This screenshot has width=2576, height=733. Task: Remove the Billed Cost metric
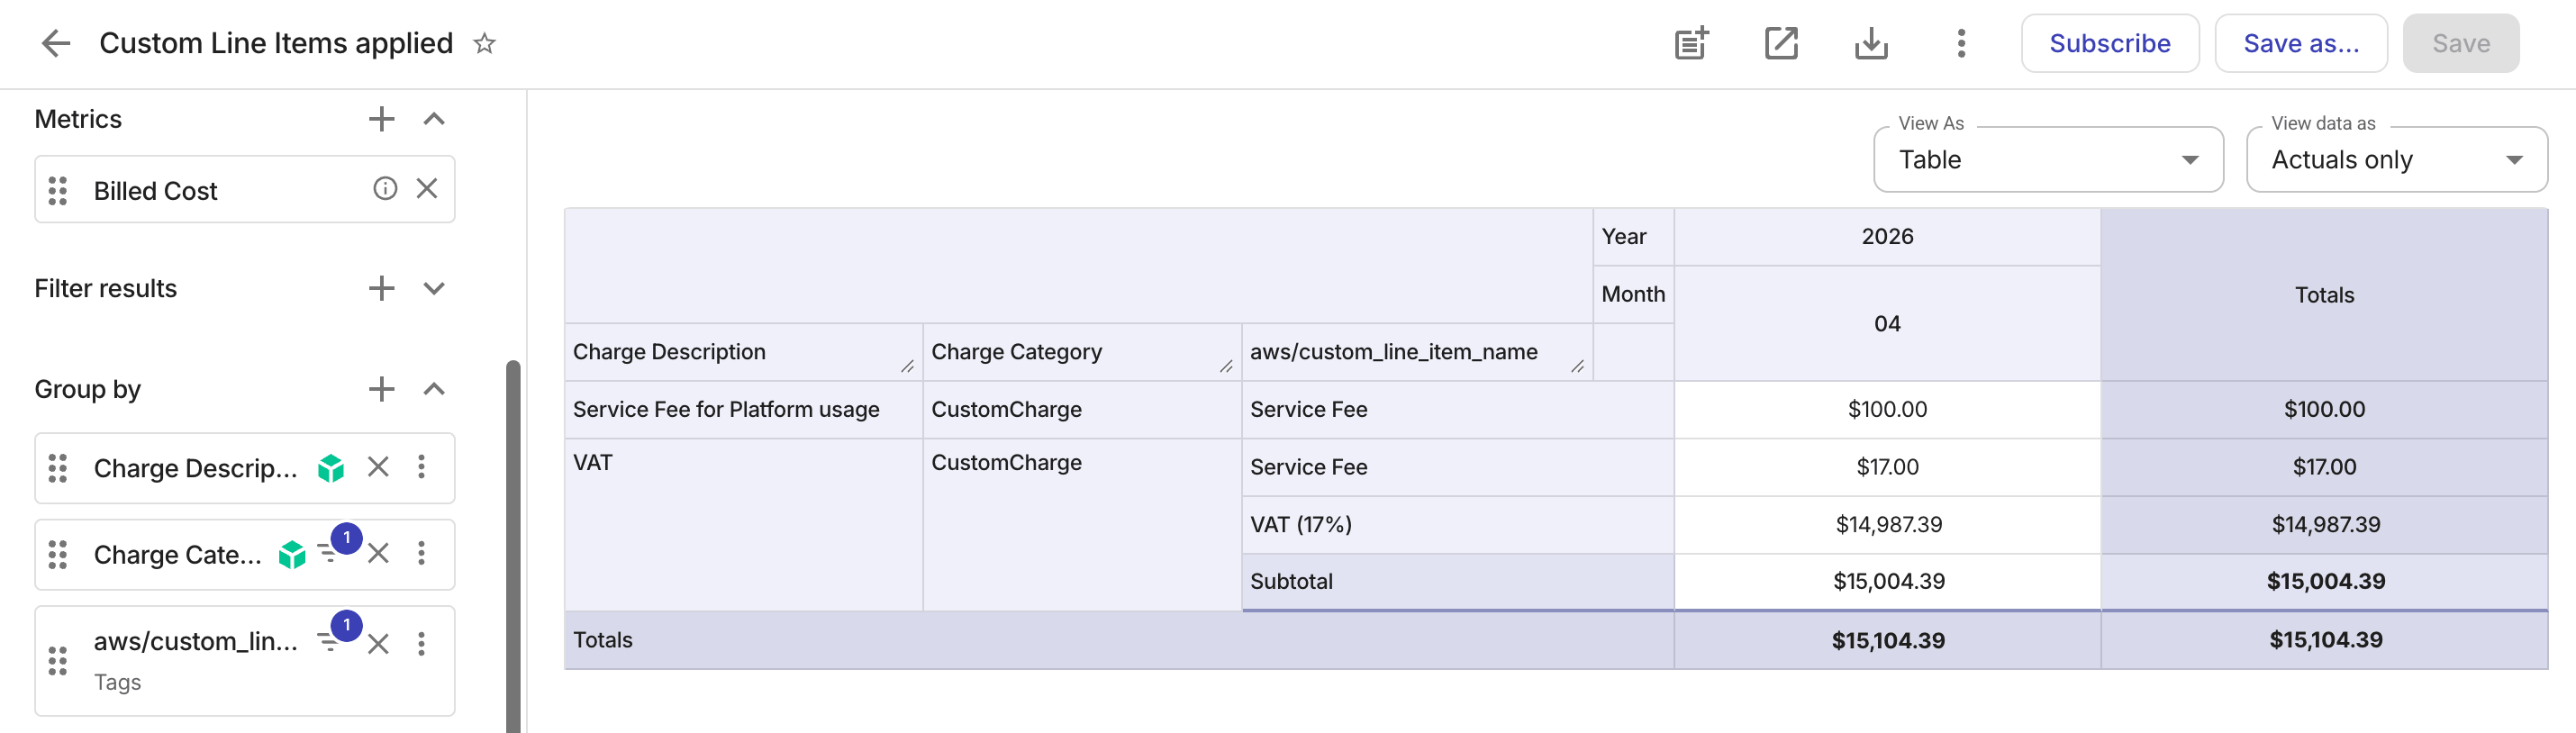click(427, 188)
